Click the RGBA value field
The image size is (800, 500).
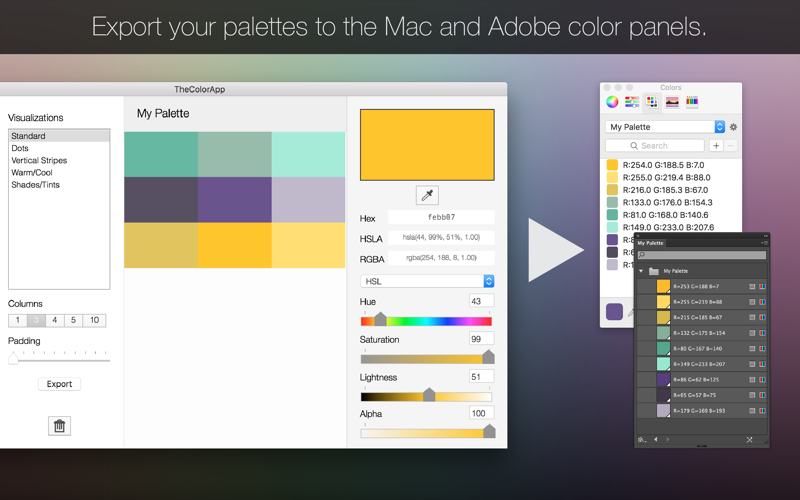click(x=441, y=258)
